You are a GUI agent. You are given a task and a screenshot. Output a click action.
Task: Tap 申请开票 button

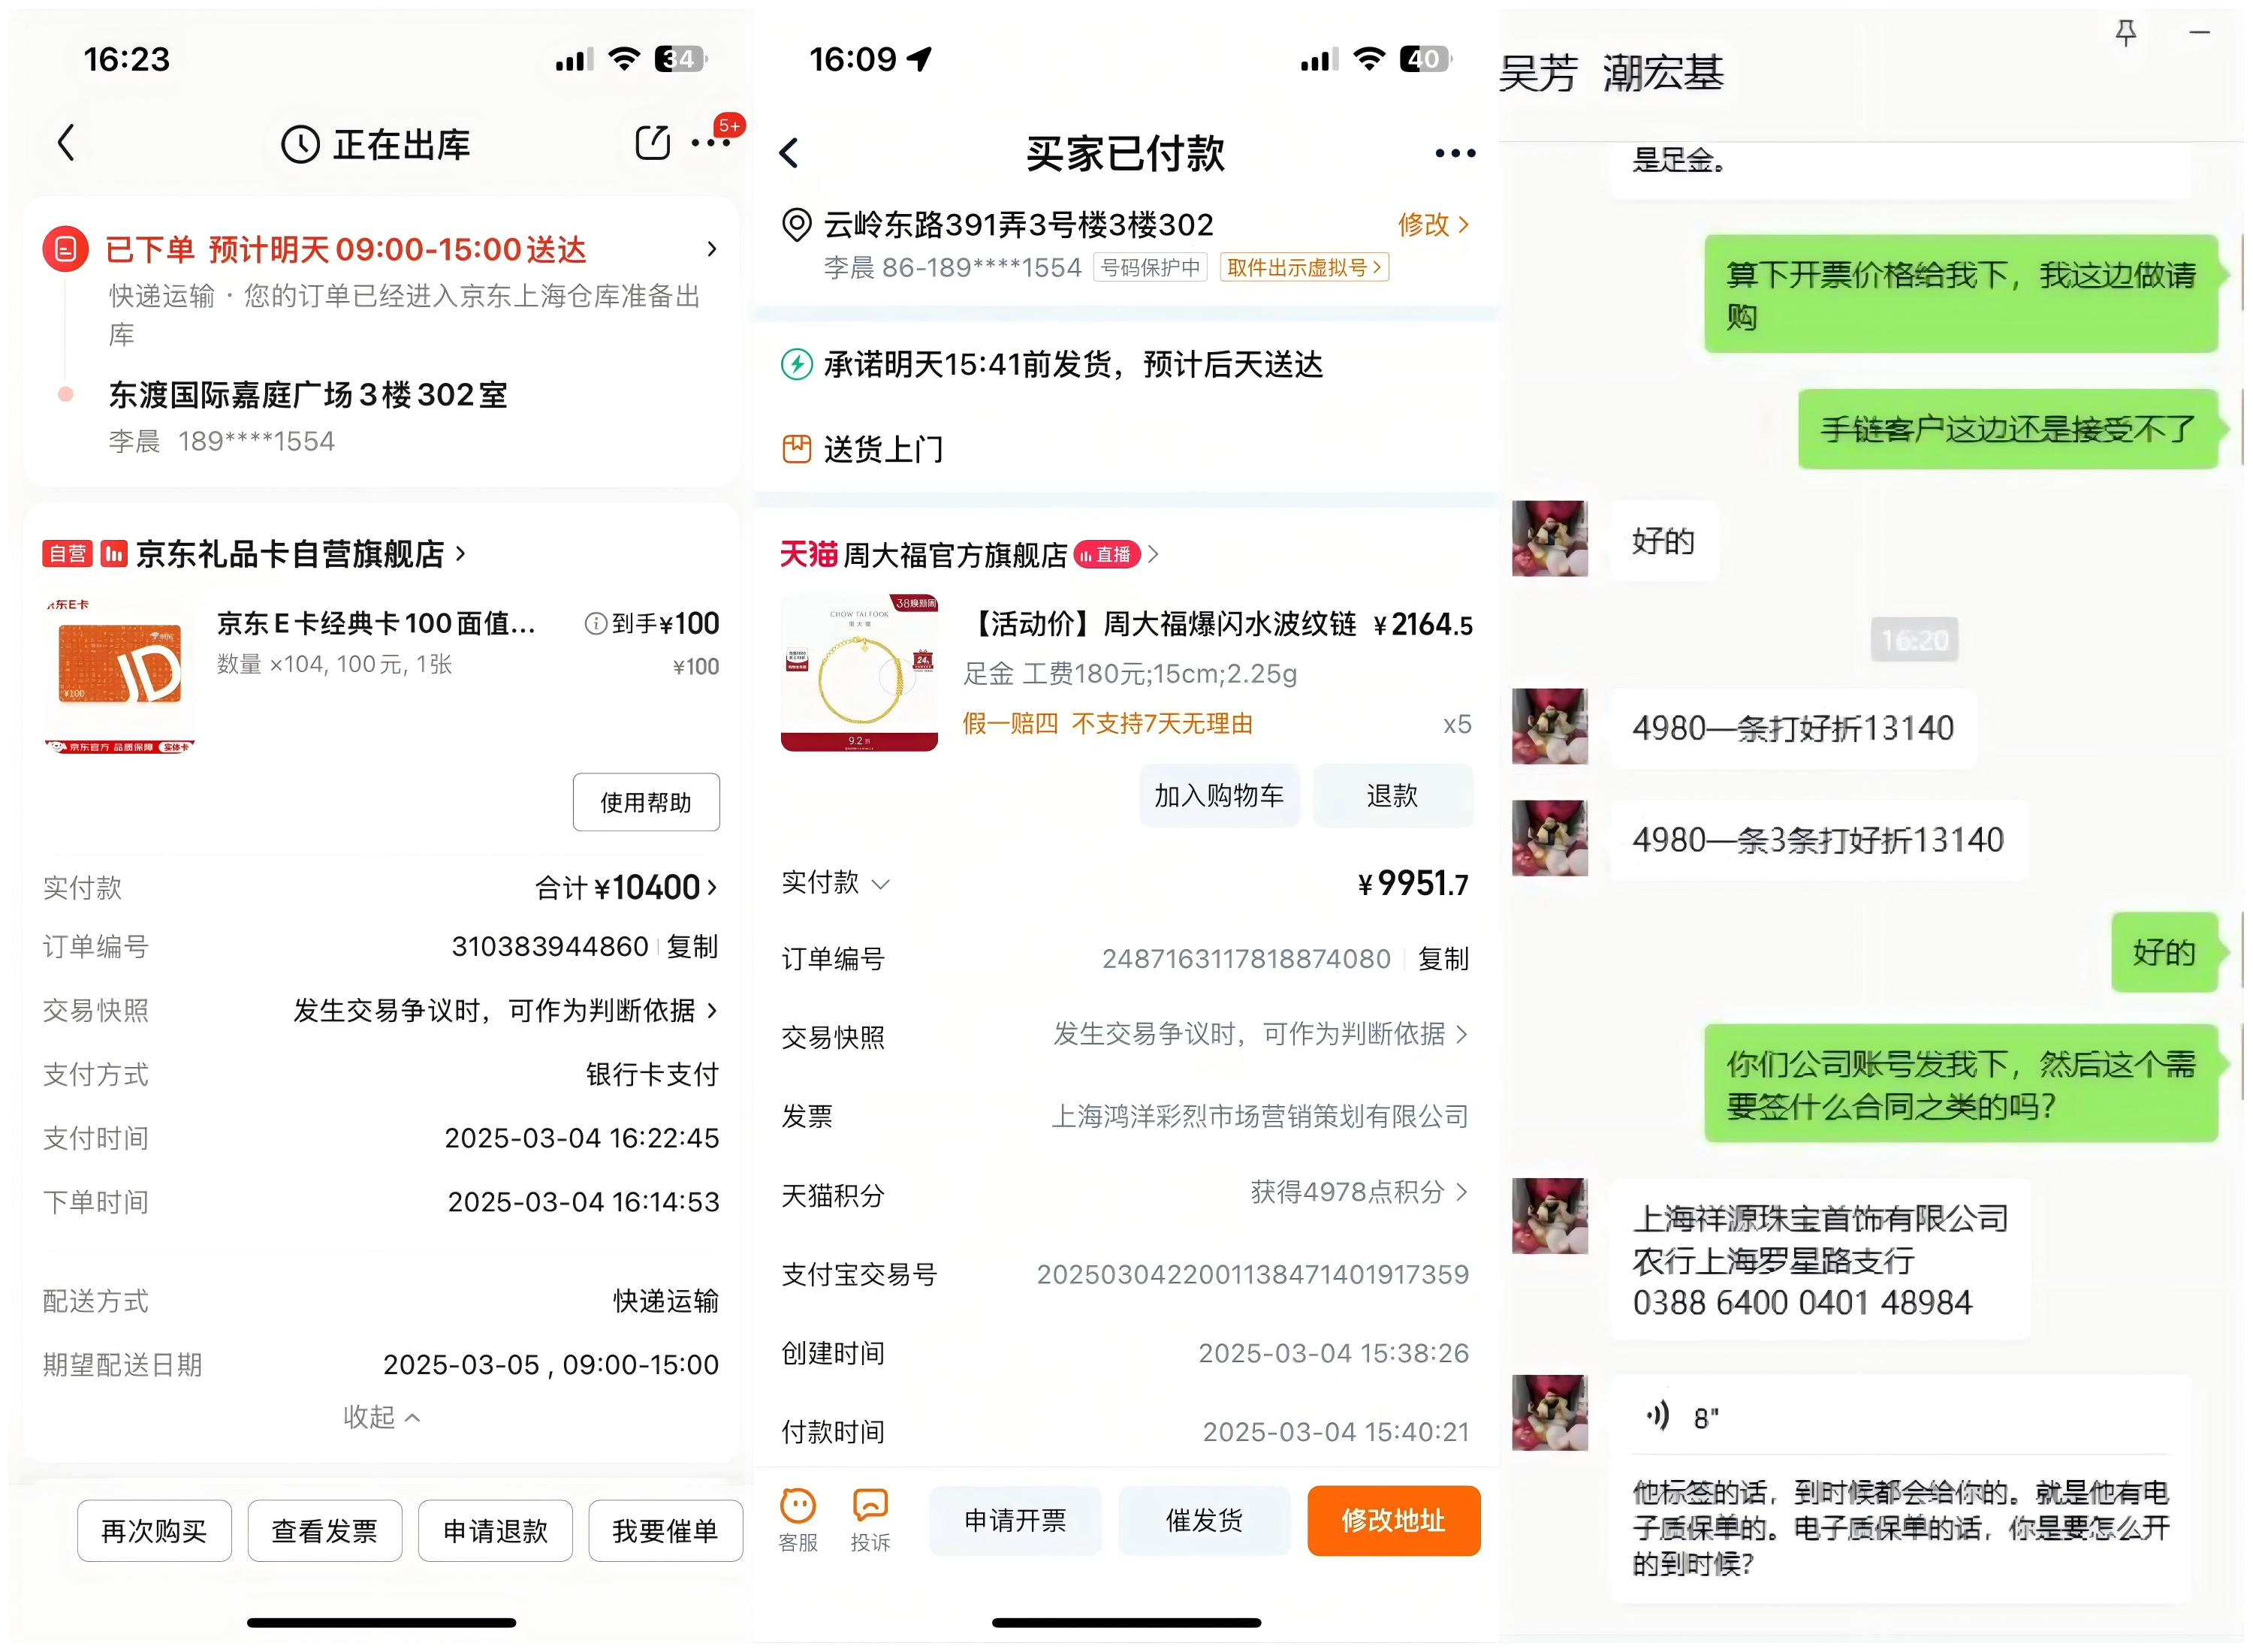click(1015, 1521)
